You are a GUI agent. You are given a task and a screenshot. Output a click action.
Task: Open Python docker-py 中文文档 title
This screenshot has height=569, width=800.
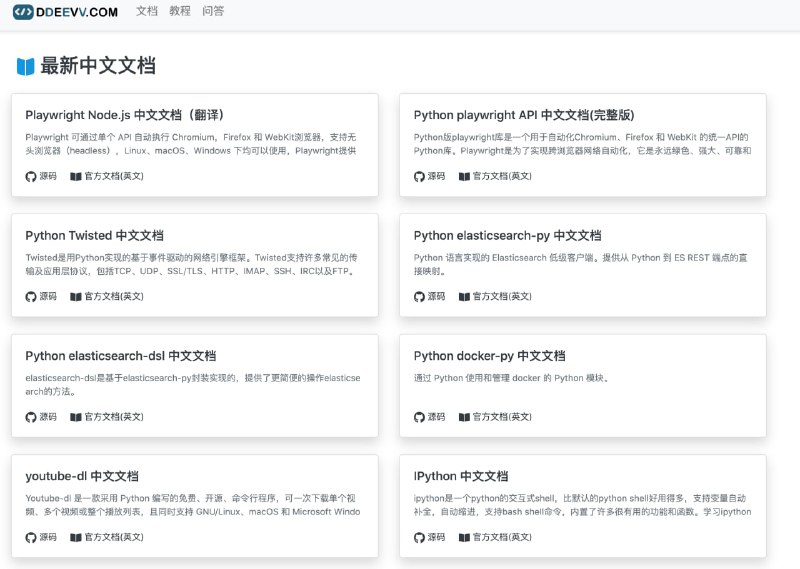489,356
